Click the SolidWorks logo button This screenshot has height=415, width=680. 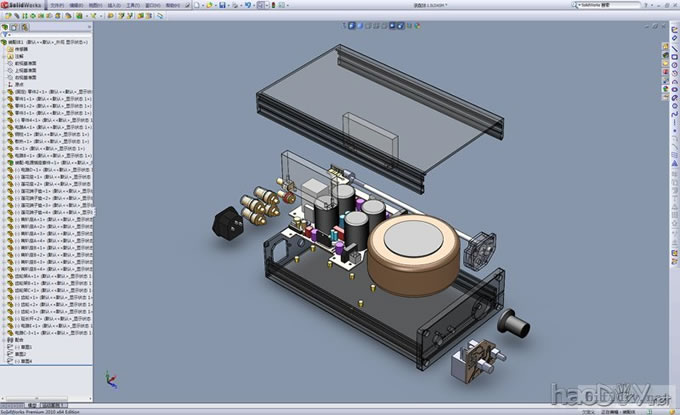[22, 5]
